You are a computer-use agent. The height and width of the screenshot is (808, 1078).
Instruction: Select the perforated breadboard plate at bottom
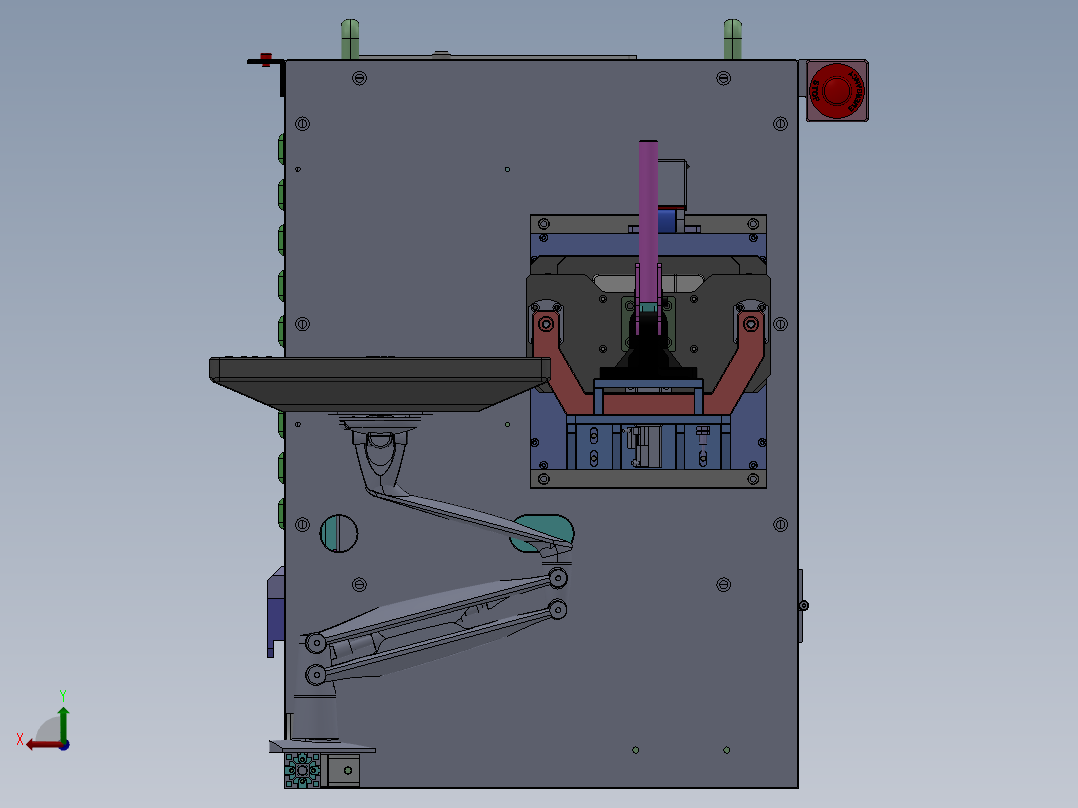tap(300, 770)
